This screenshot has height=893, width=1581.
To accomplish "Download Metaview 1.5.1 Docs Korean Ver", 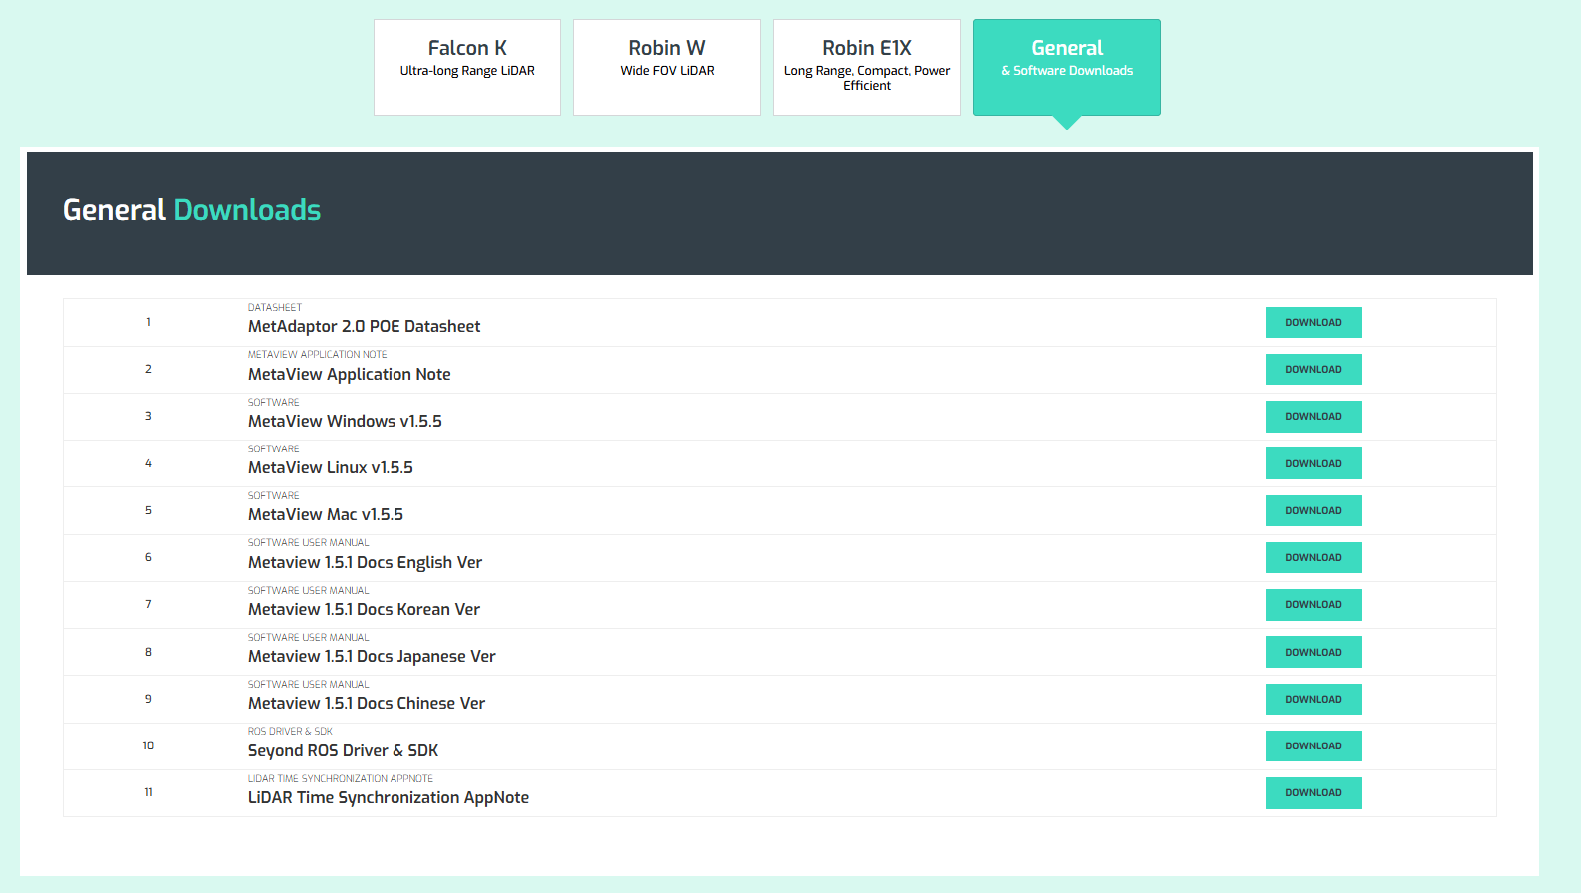I will click(x=1313, y=605).
